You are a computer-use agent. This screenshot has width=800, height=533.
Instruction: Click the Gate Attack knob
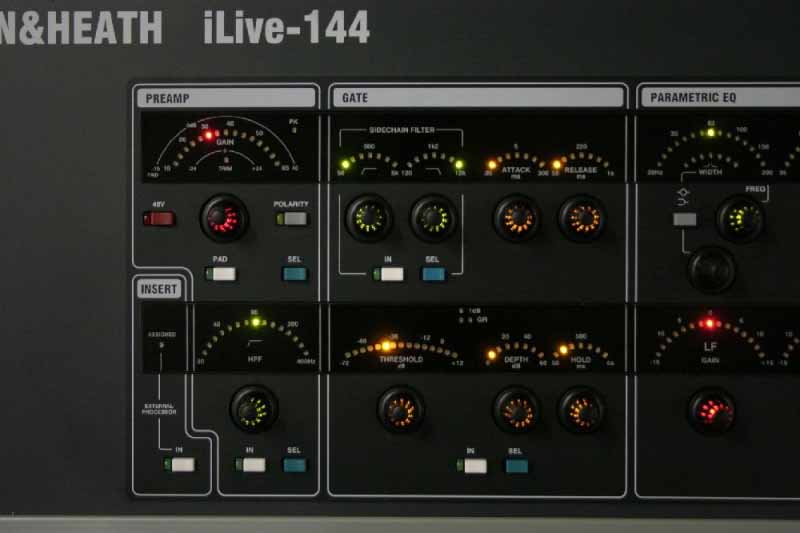coord(517,218)
